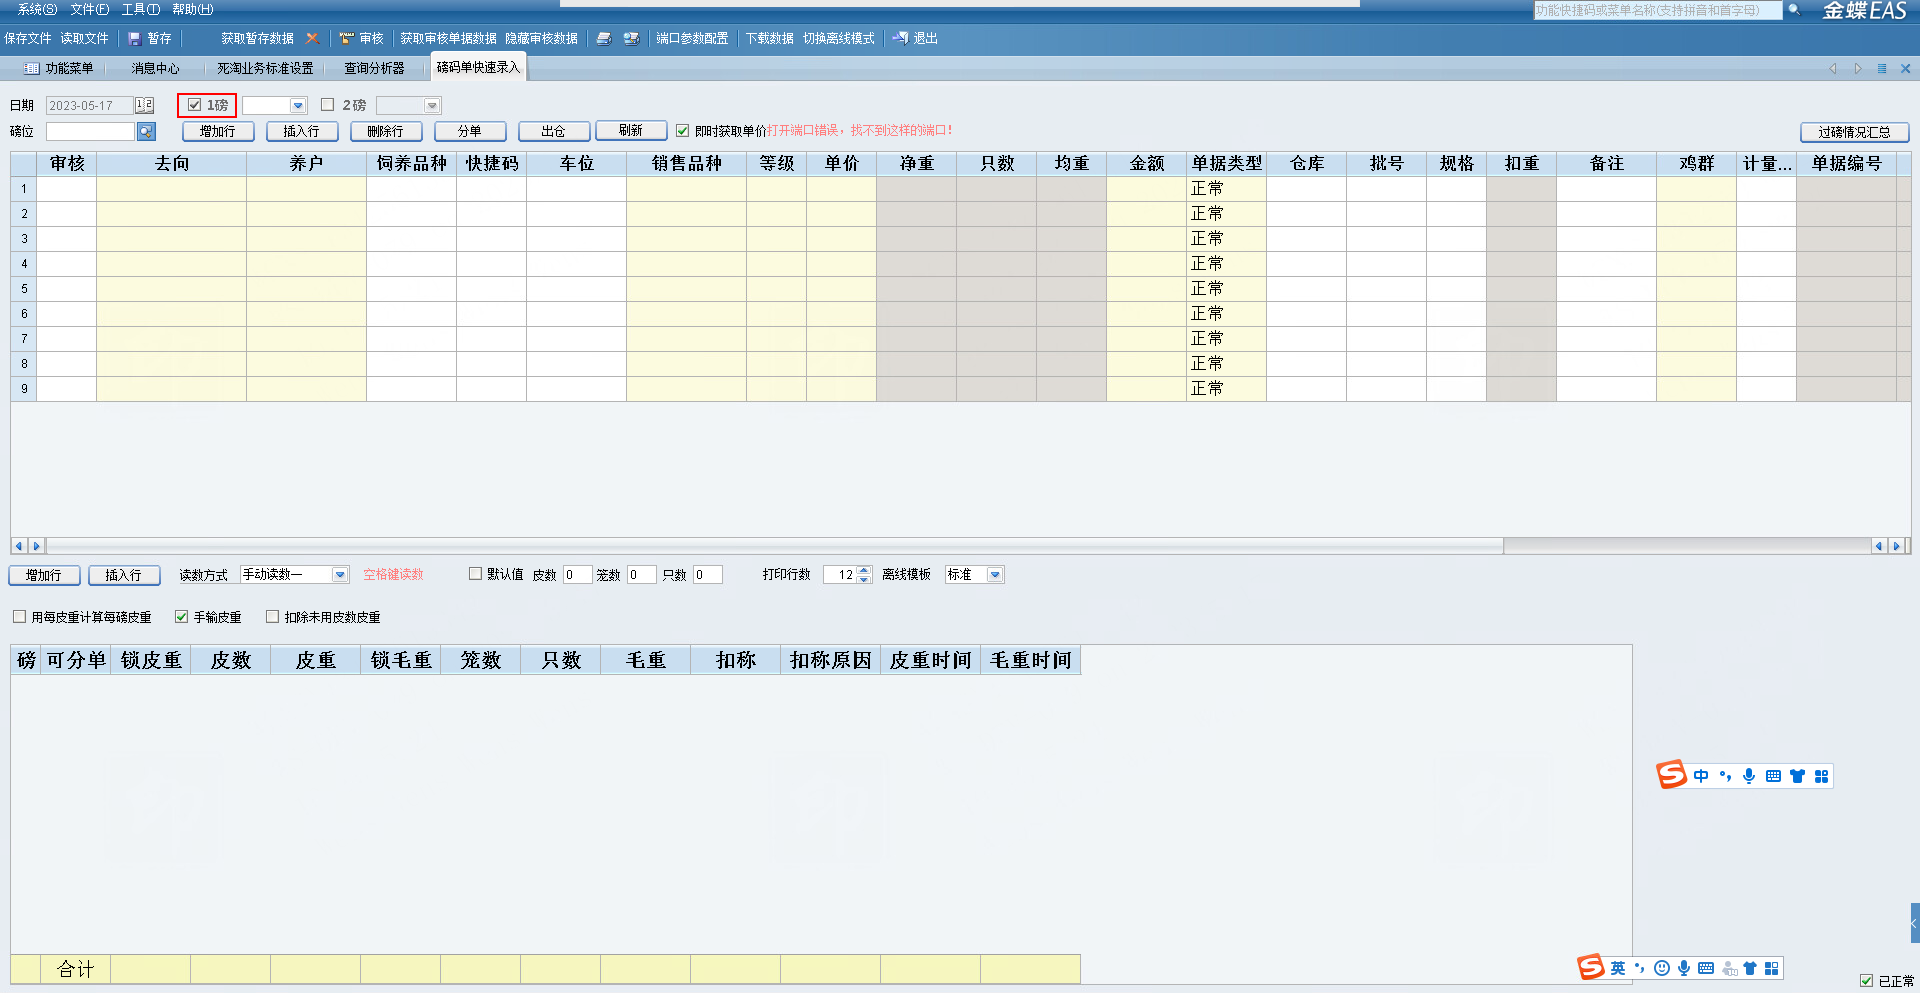The width and height of the screenshot is (1920, 993).
Task: Click the emoji smiley on the 英 input bar
Action: 1662,968
